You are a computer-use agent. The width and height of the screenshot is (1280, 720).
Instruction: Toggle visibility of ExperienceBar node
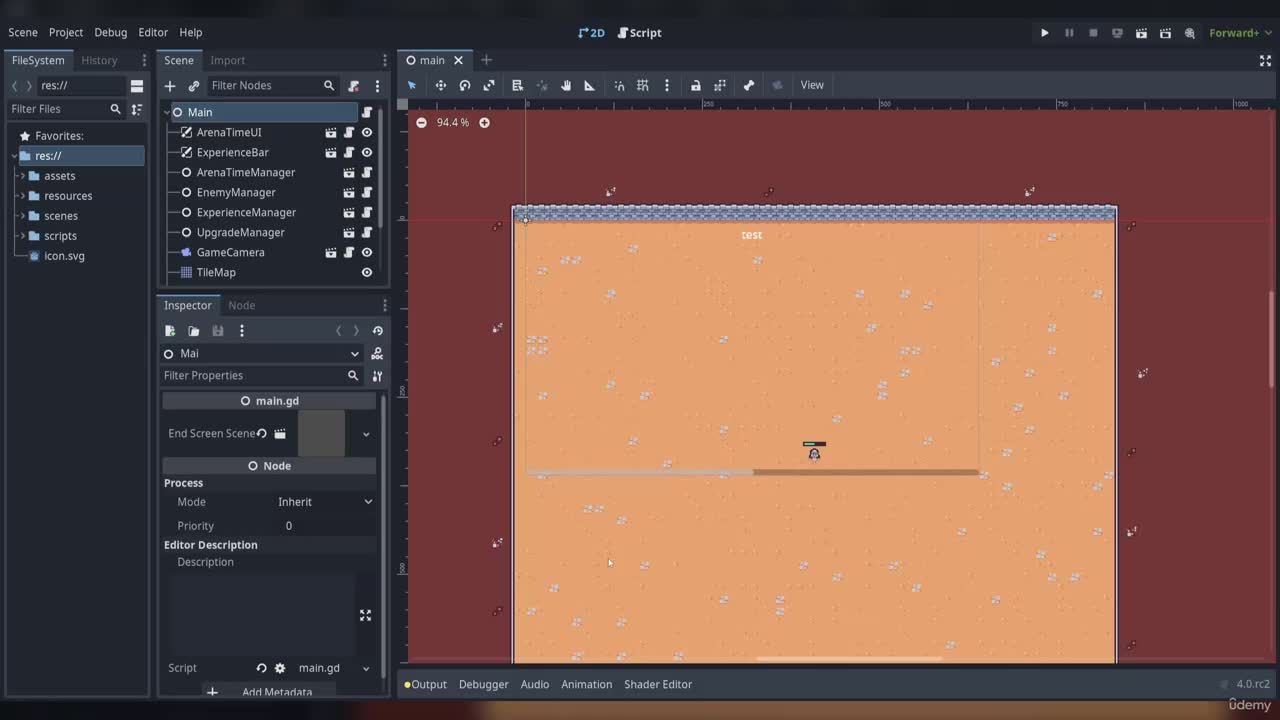(367, 152)
